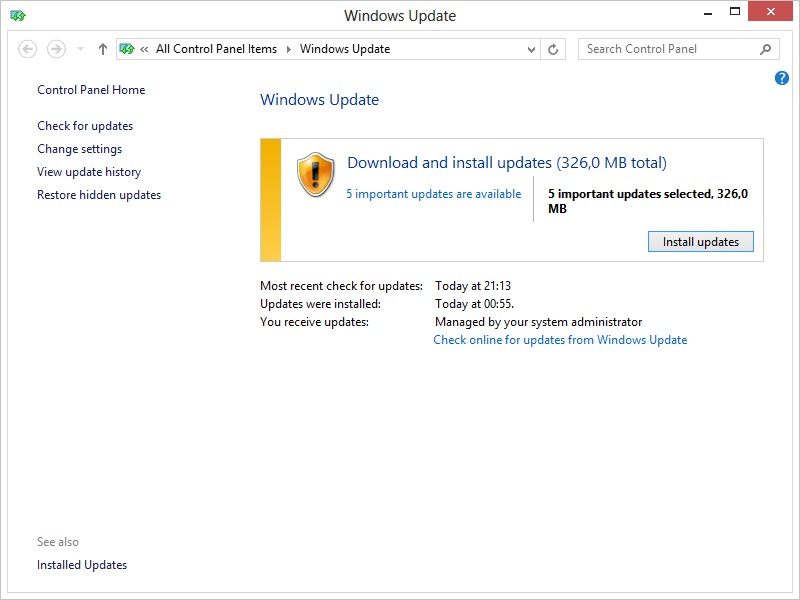Image resolution: width=800 pixels, height=600 pixels.
Task: Click the title bar Windows Update icon
Action: [18, 15]
